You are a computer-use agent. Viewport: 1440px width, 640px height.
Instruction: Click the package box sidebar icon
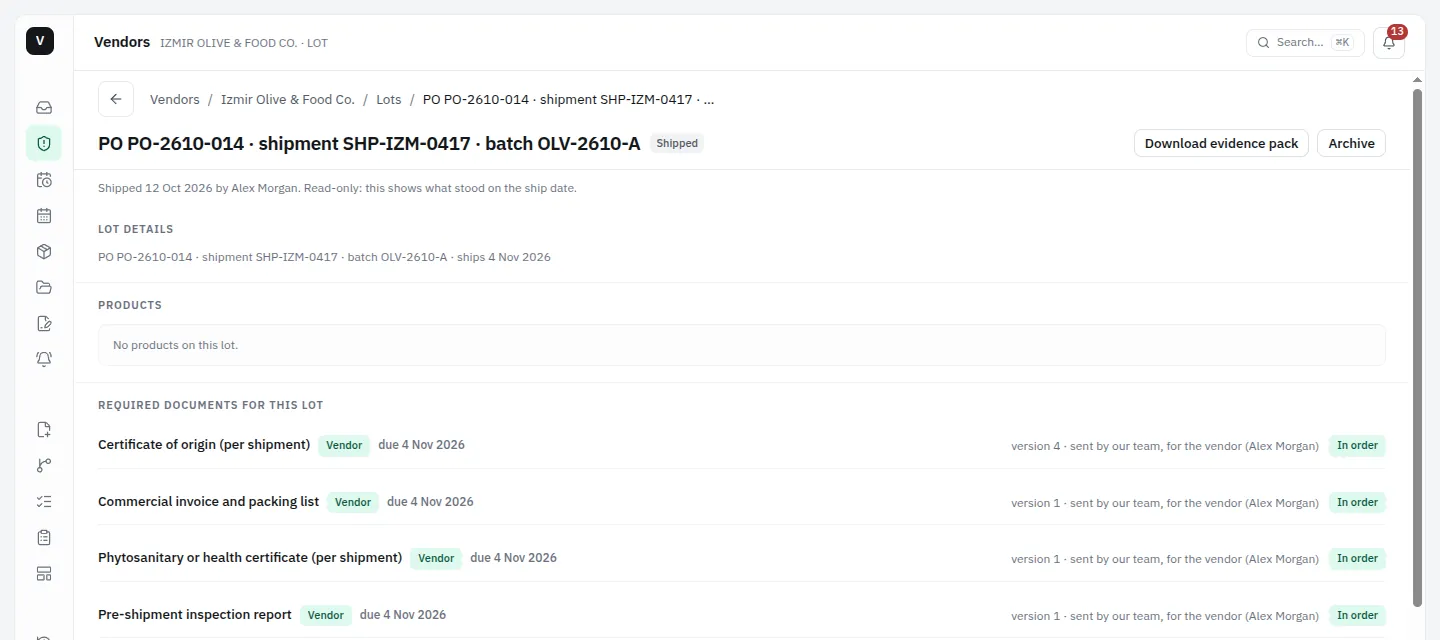coord(44,251)
